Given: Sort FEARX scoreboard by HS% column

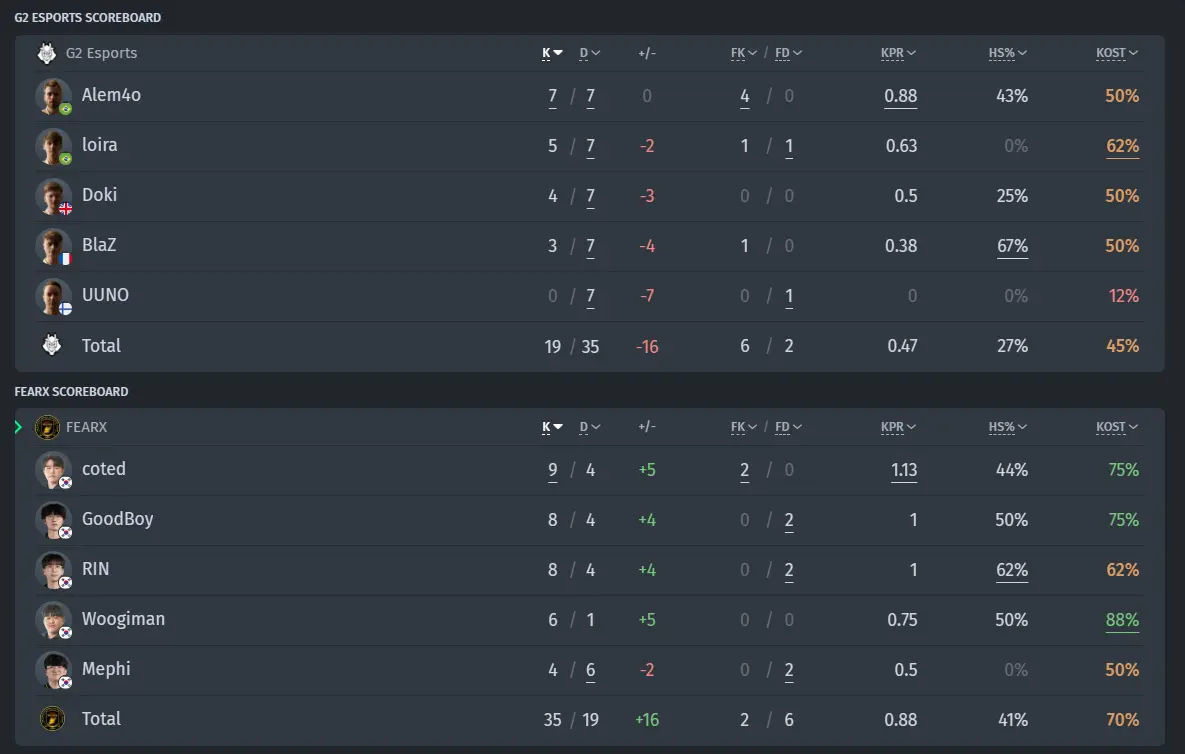Looking at the screenshot, I should (x=1007, y=427).
